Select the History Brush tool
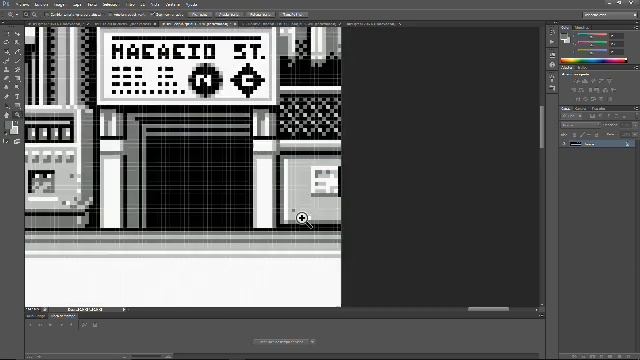This screenshot has width=640, height=360. pyautogui.click(x=17, y=70)
